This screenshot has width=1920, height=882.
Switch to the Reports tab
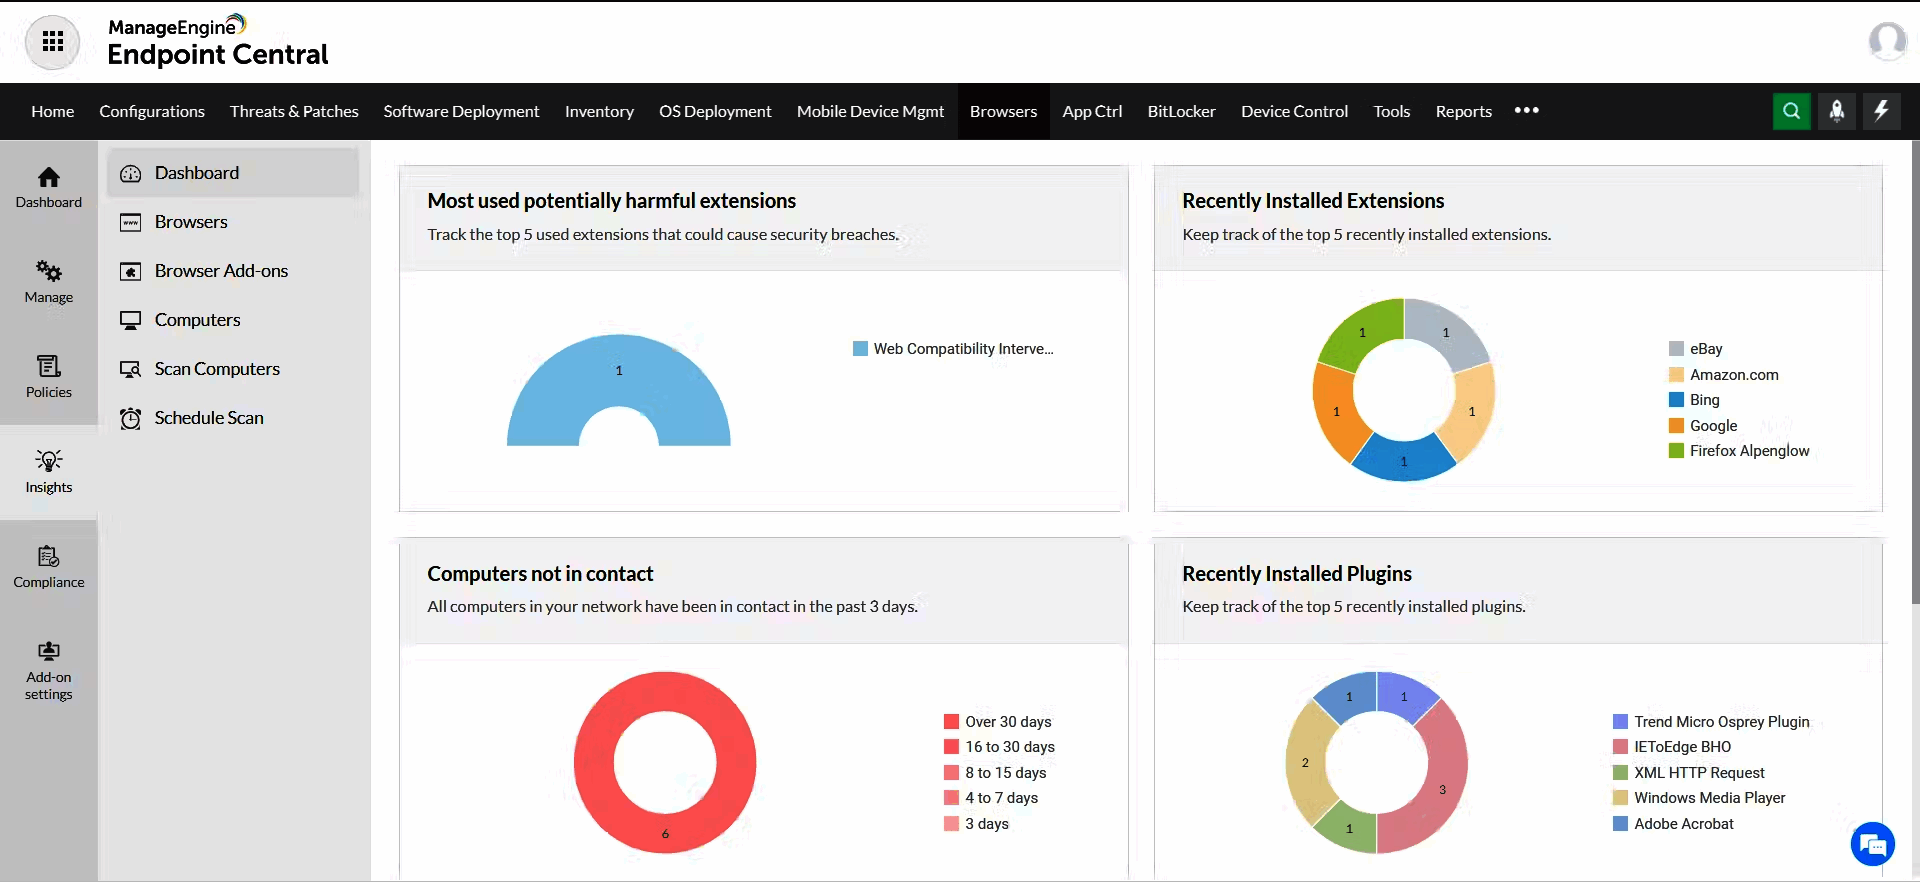[x=1463, y=111]
